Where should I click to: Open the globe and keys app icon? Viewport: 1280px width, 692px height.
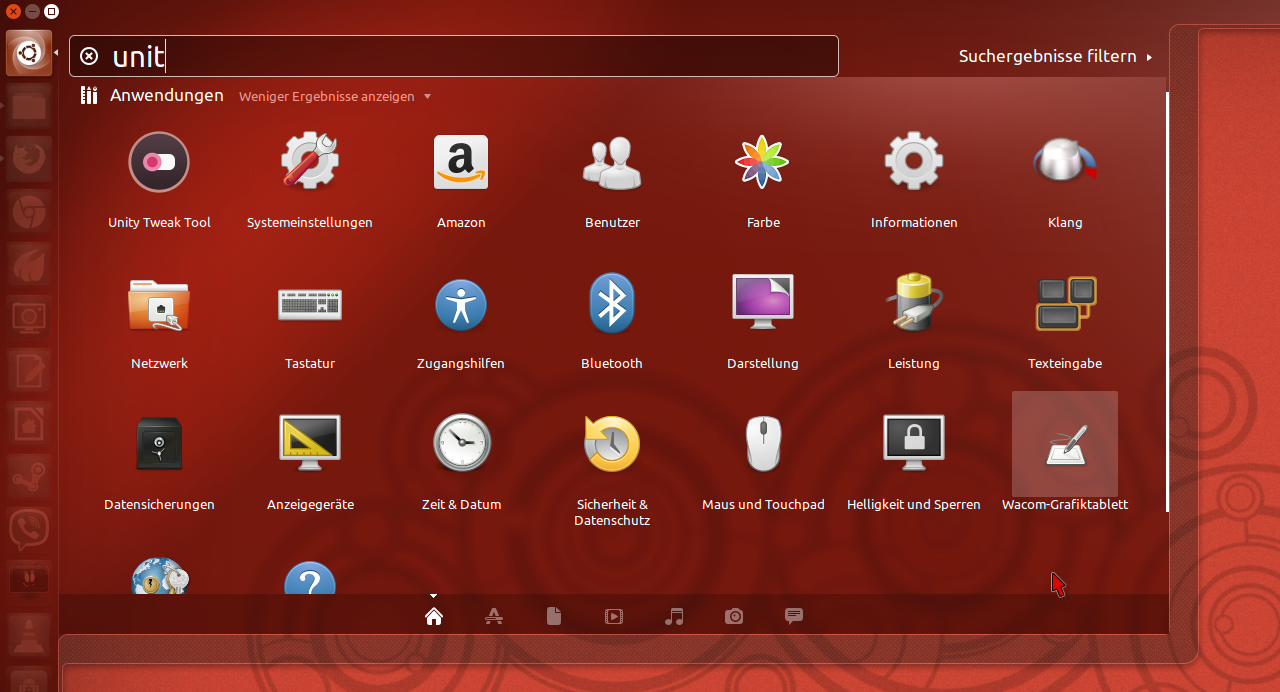pos(159,575)
